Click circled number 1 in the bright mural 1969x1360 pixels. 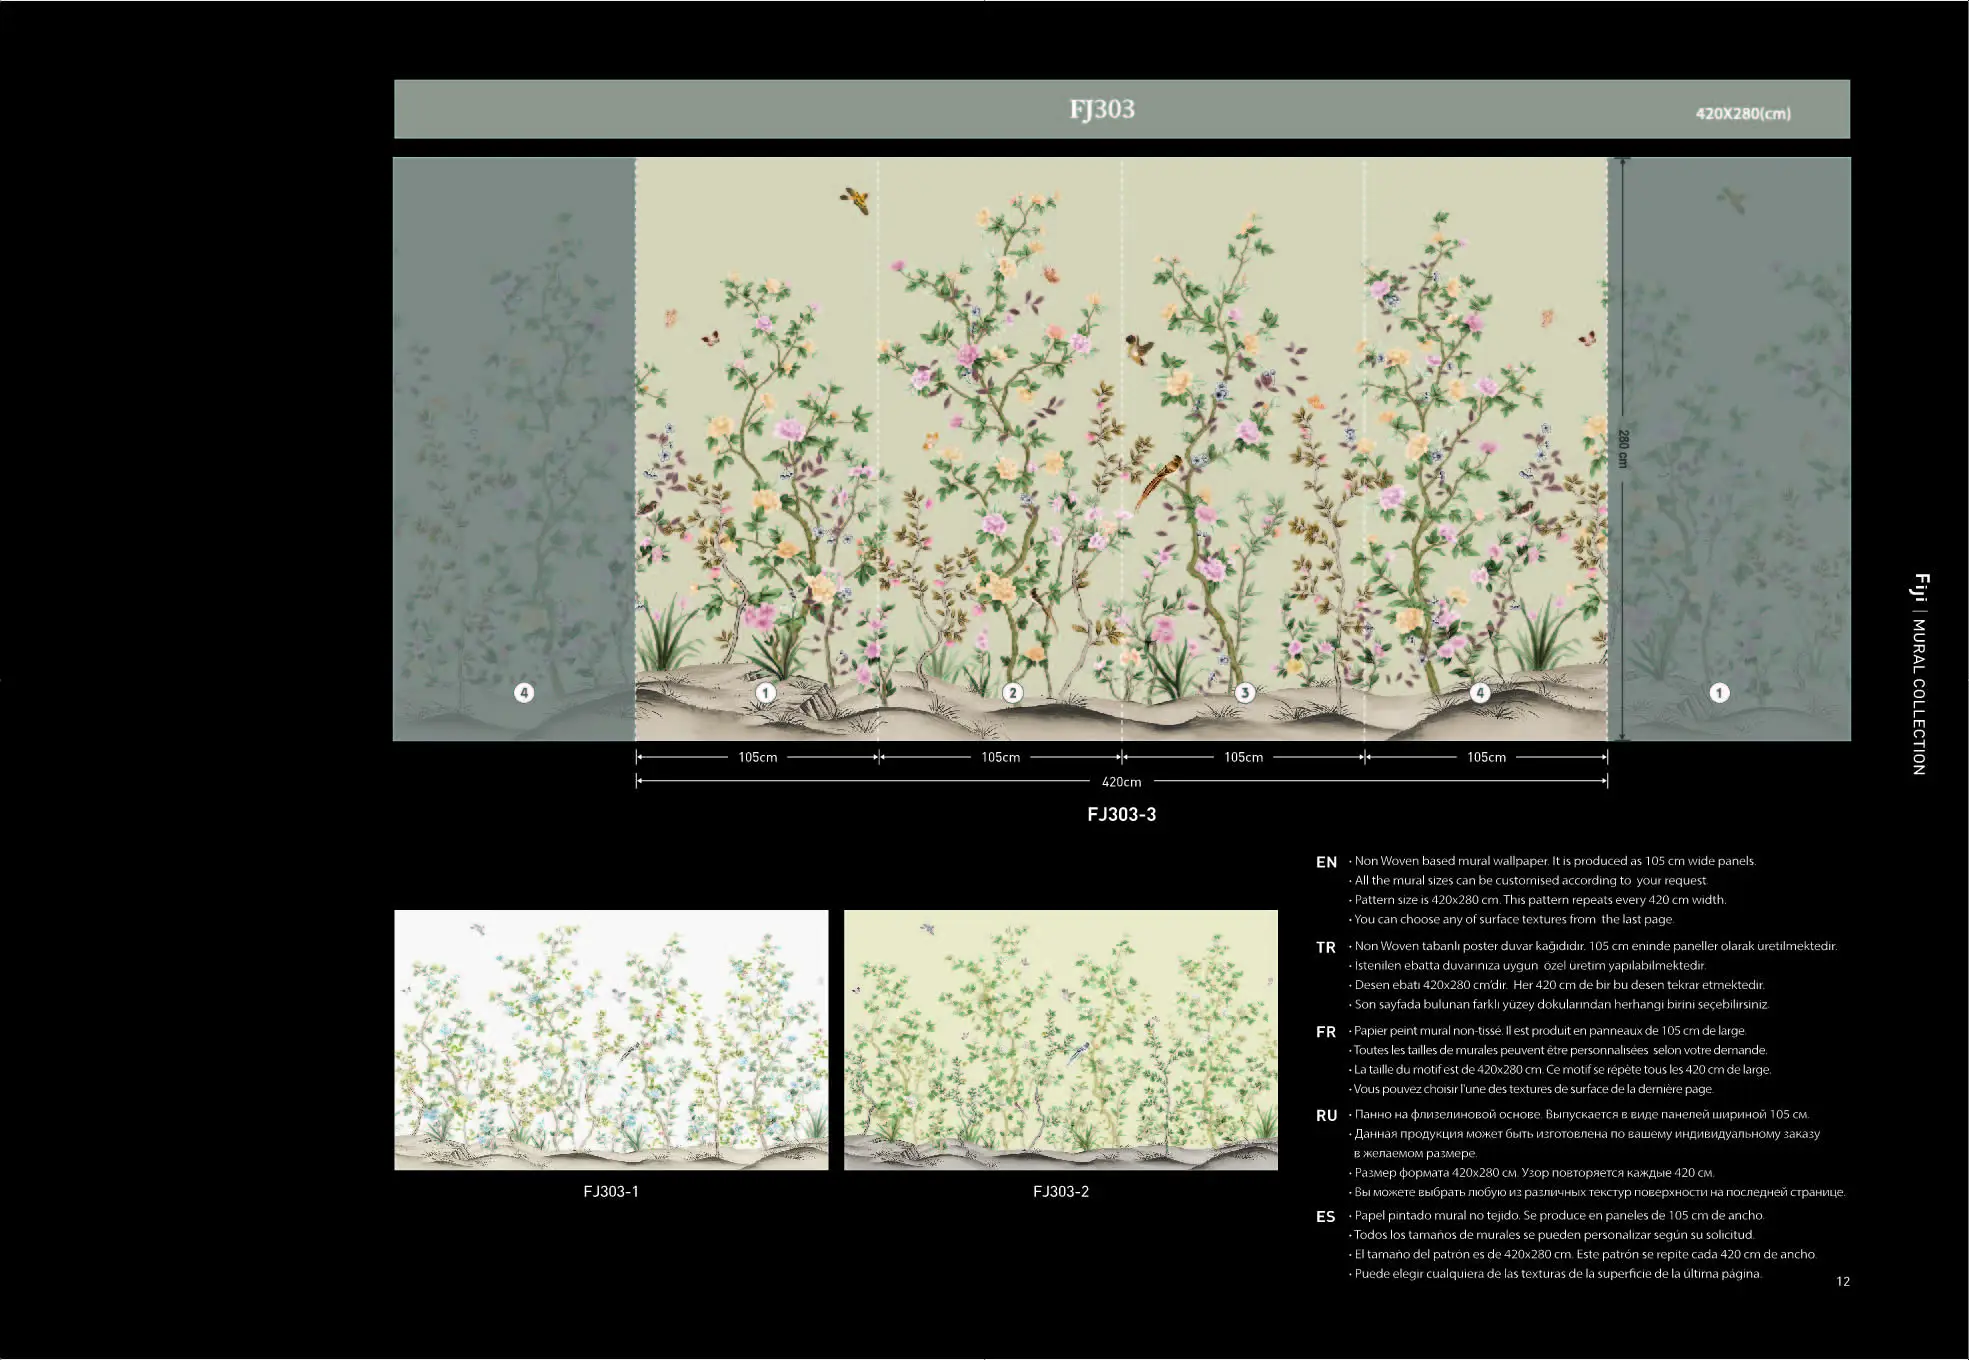[766, 692]
